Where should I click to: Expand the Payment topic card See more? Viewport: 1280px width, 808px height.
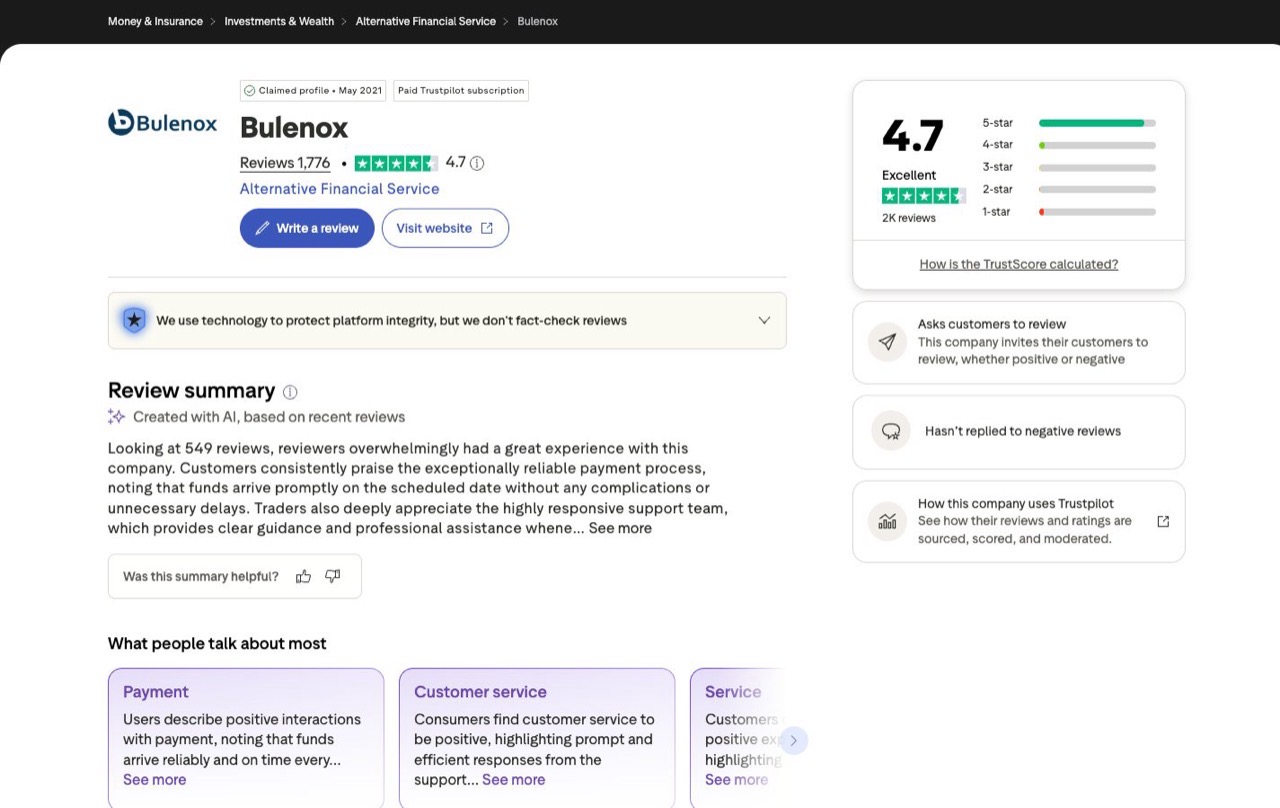pyautogui.click(x=154, y=780)
